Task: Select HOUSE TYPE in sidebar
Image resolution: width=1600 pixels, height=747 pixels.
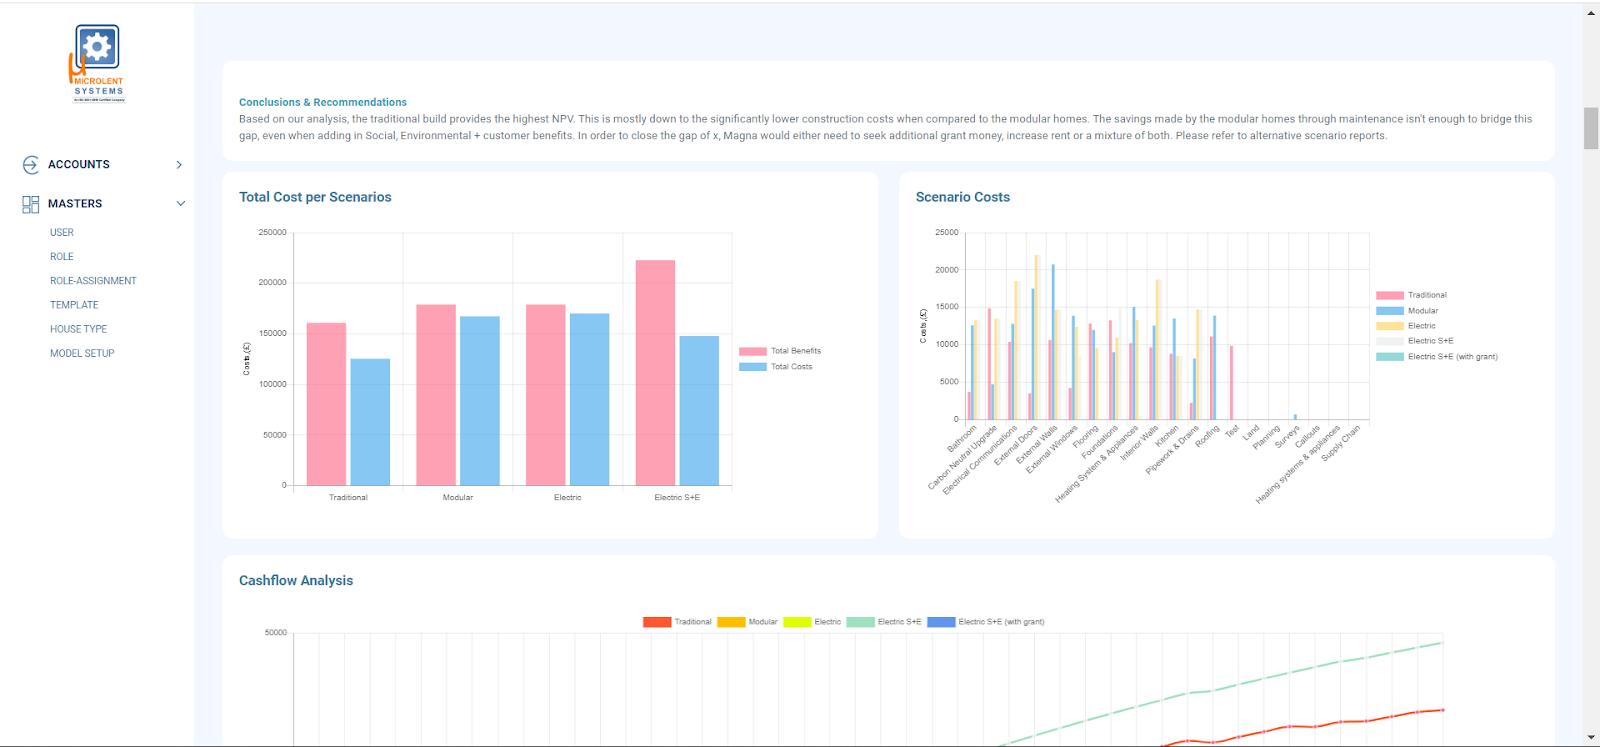Action: pyautogui.click(x=78, y=329)
